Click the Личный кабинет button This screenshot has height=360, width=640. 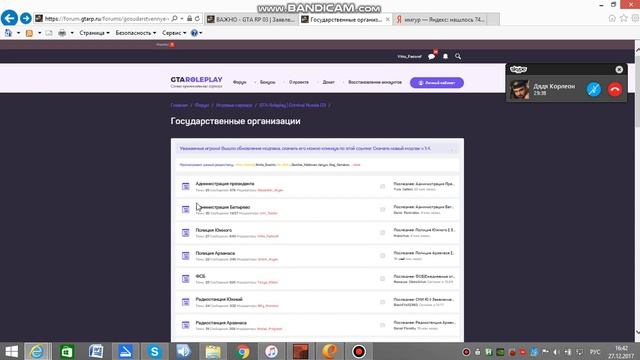437,82
